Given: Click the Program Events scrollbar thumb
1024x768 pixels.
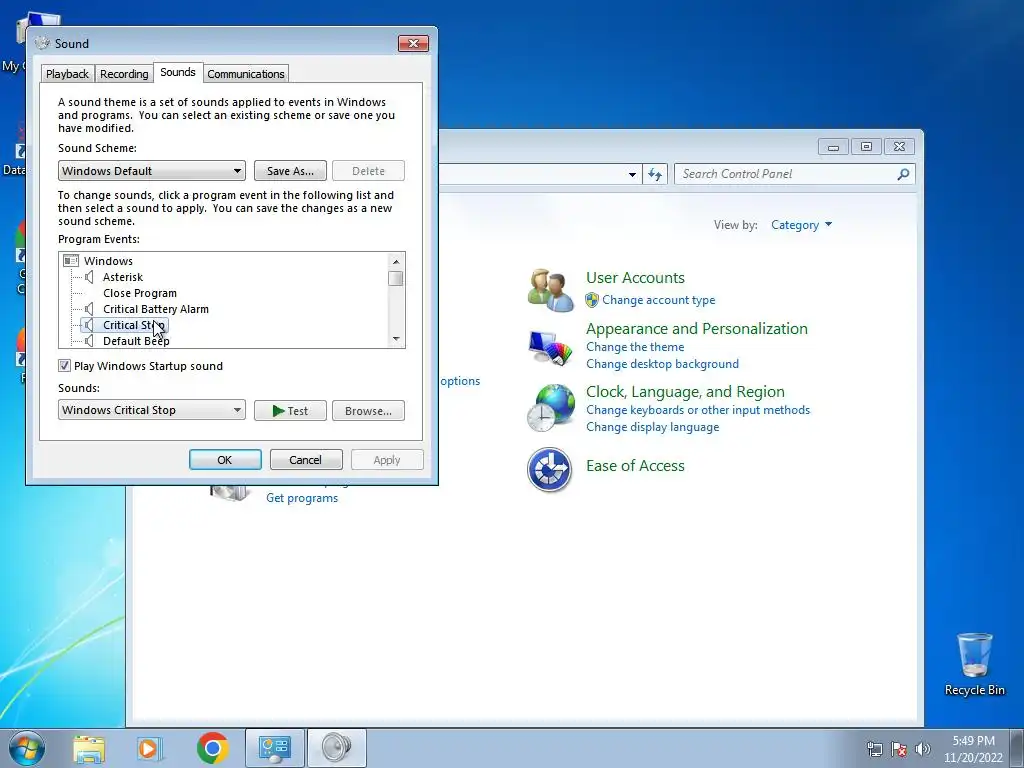Looking at the screenshot, I should point(396,278).
